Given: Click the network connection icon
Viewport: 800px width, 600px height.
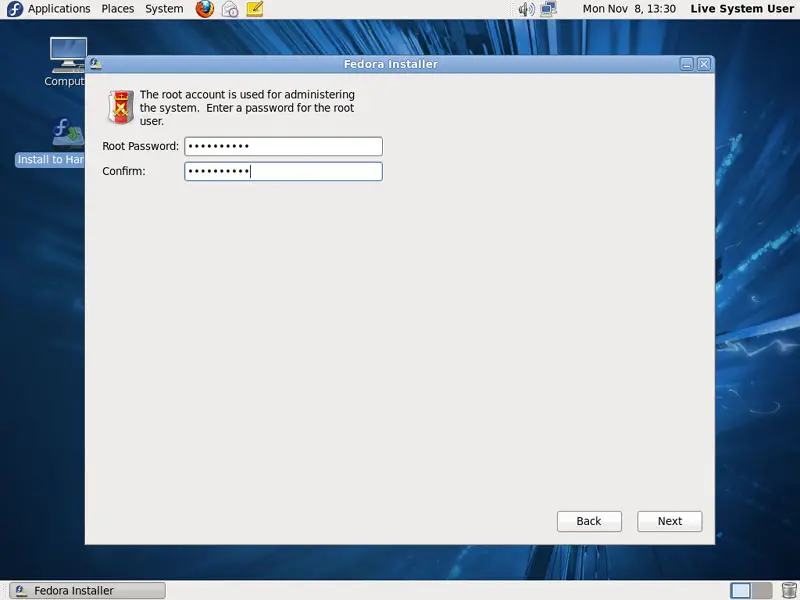Looking at the screenshot, I should point(548,9).
